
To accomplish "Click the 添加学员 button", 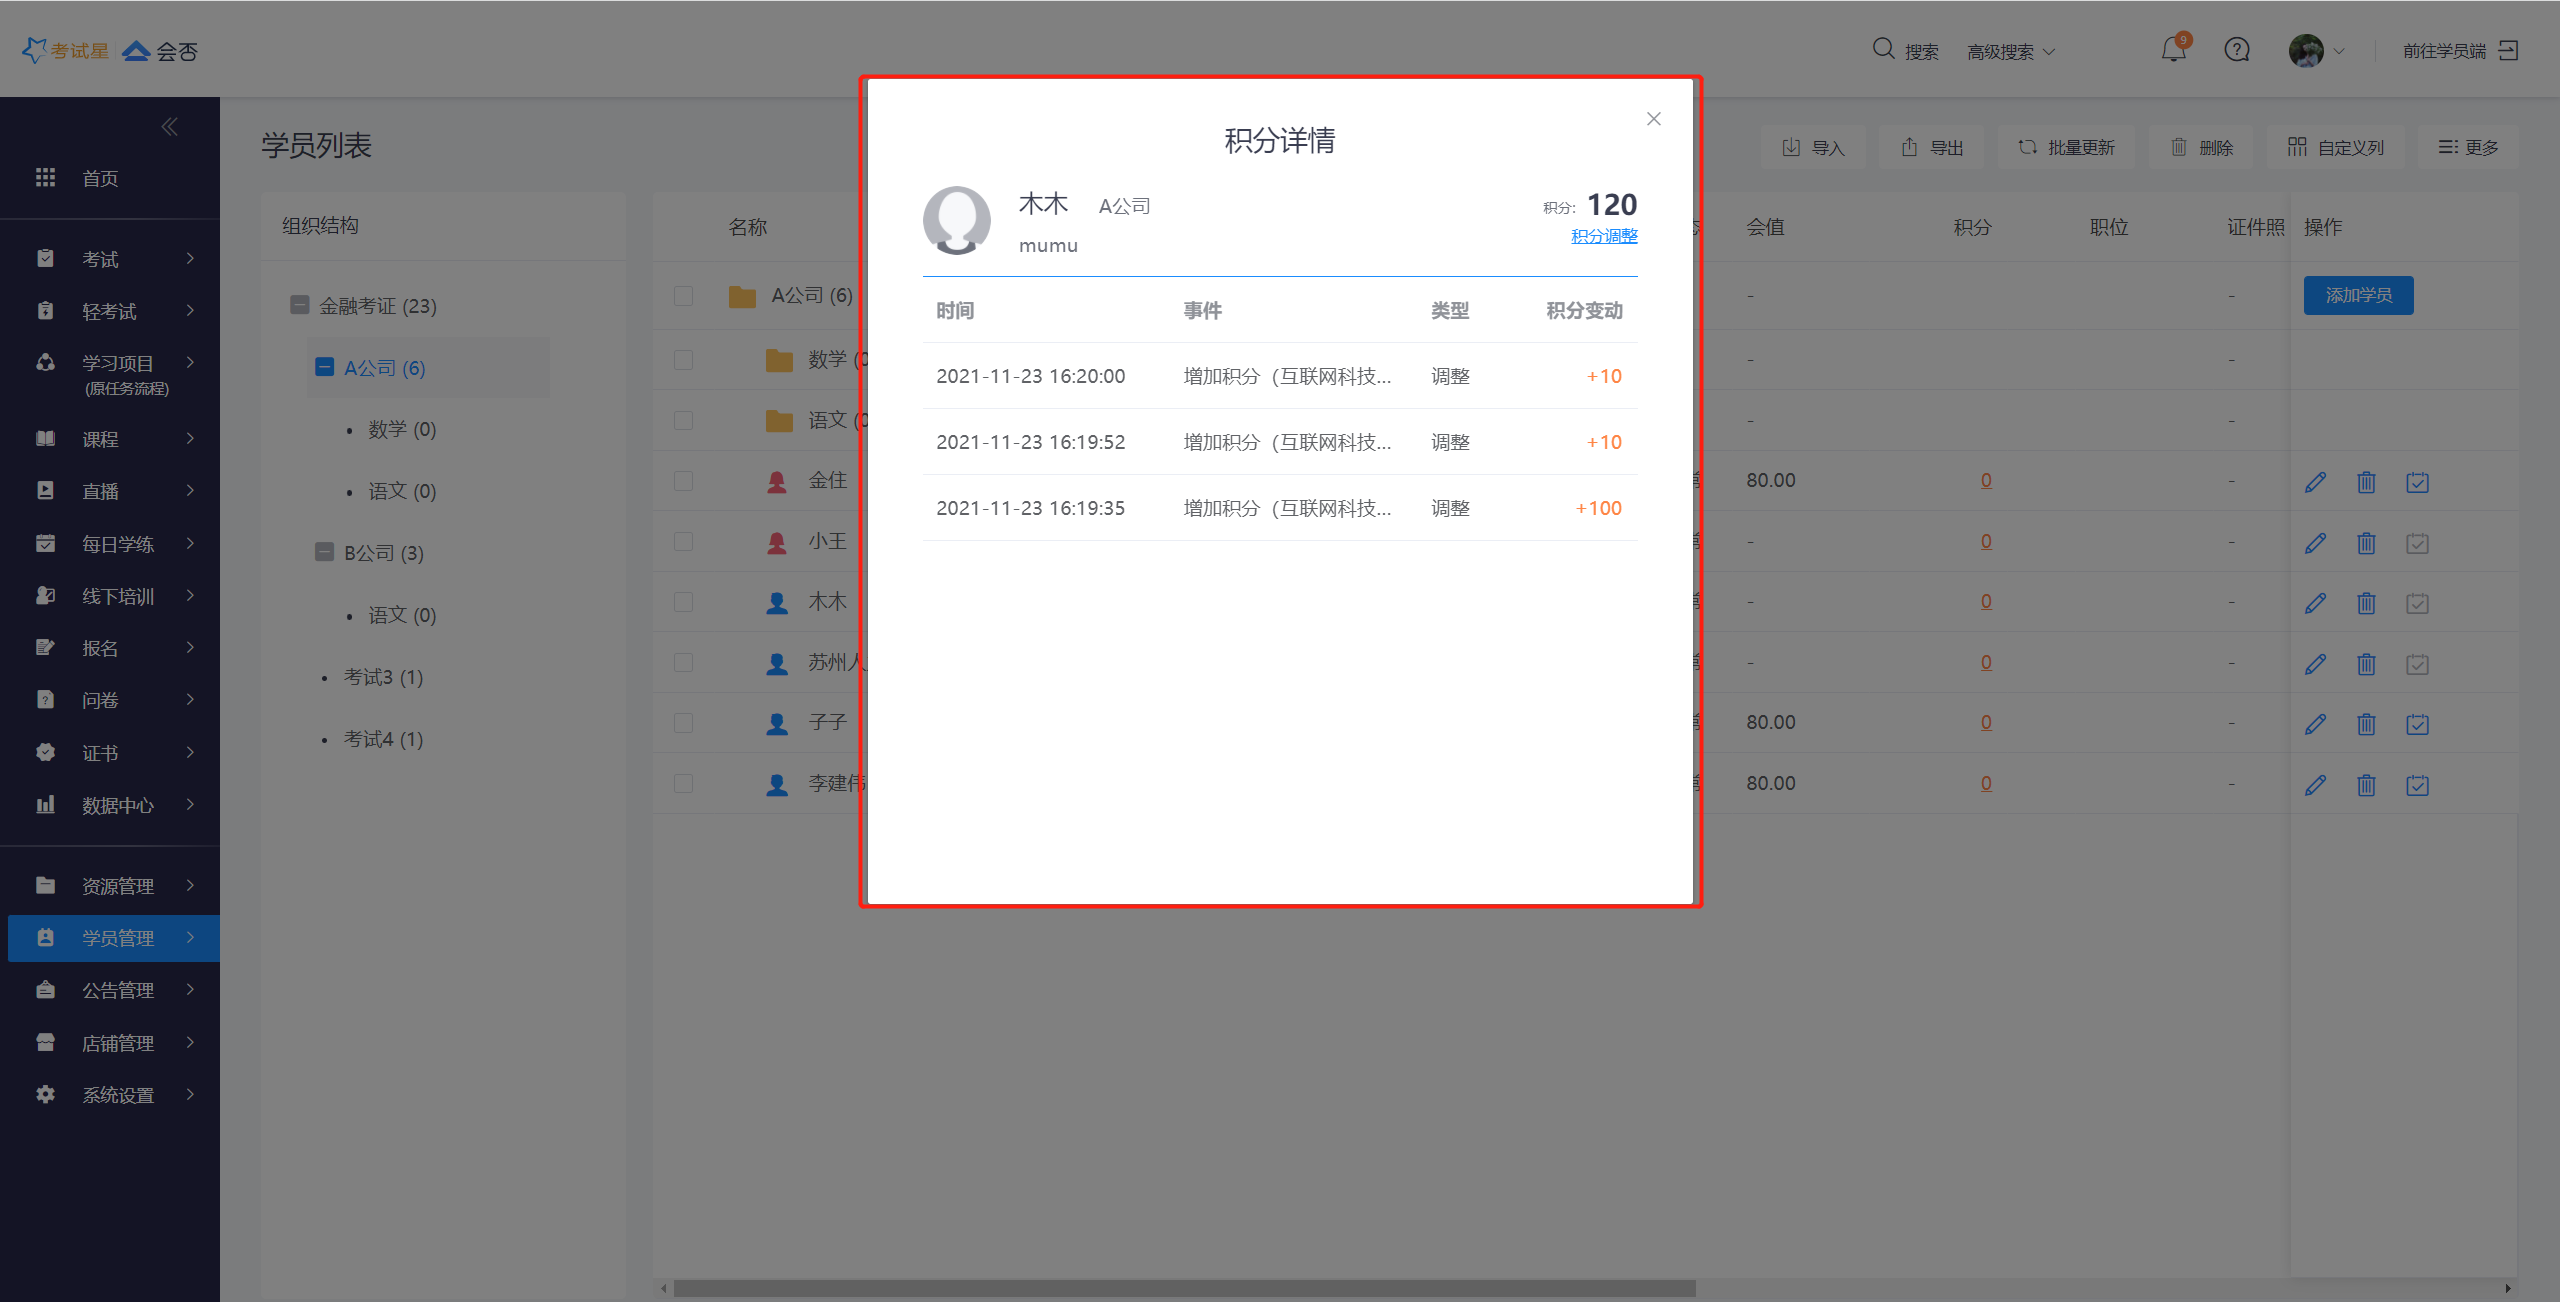I will click(x=2358, y=295).
